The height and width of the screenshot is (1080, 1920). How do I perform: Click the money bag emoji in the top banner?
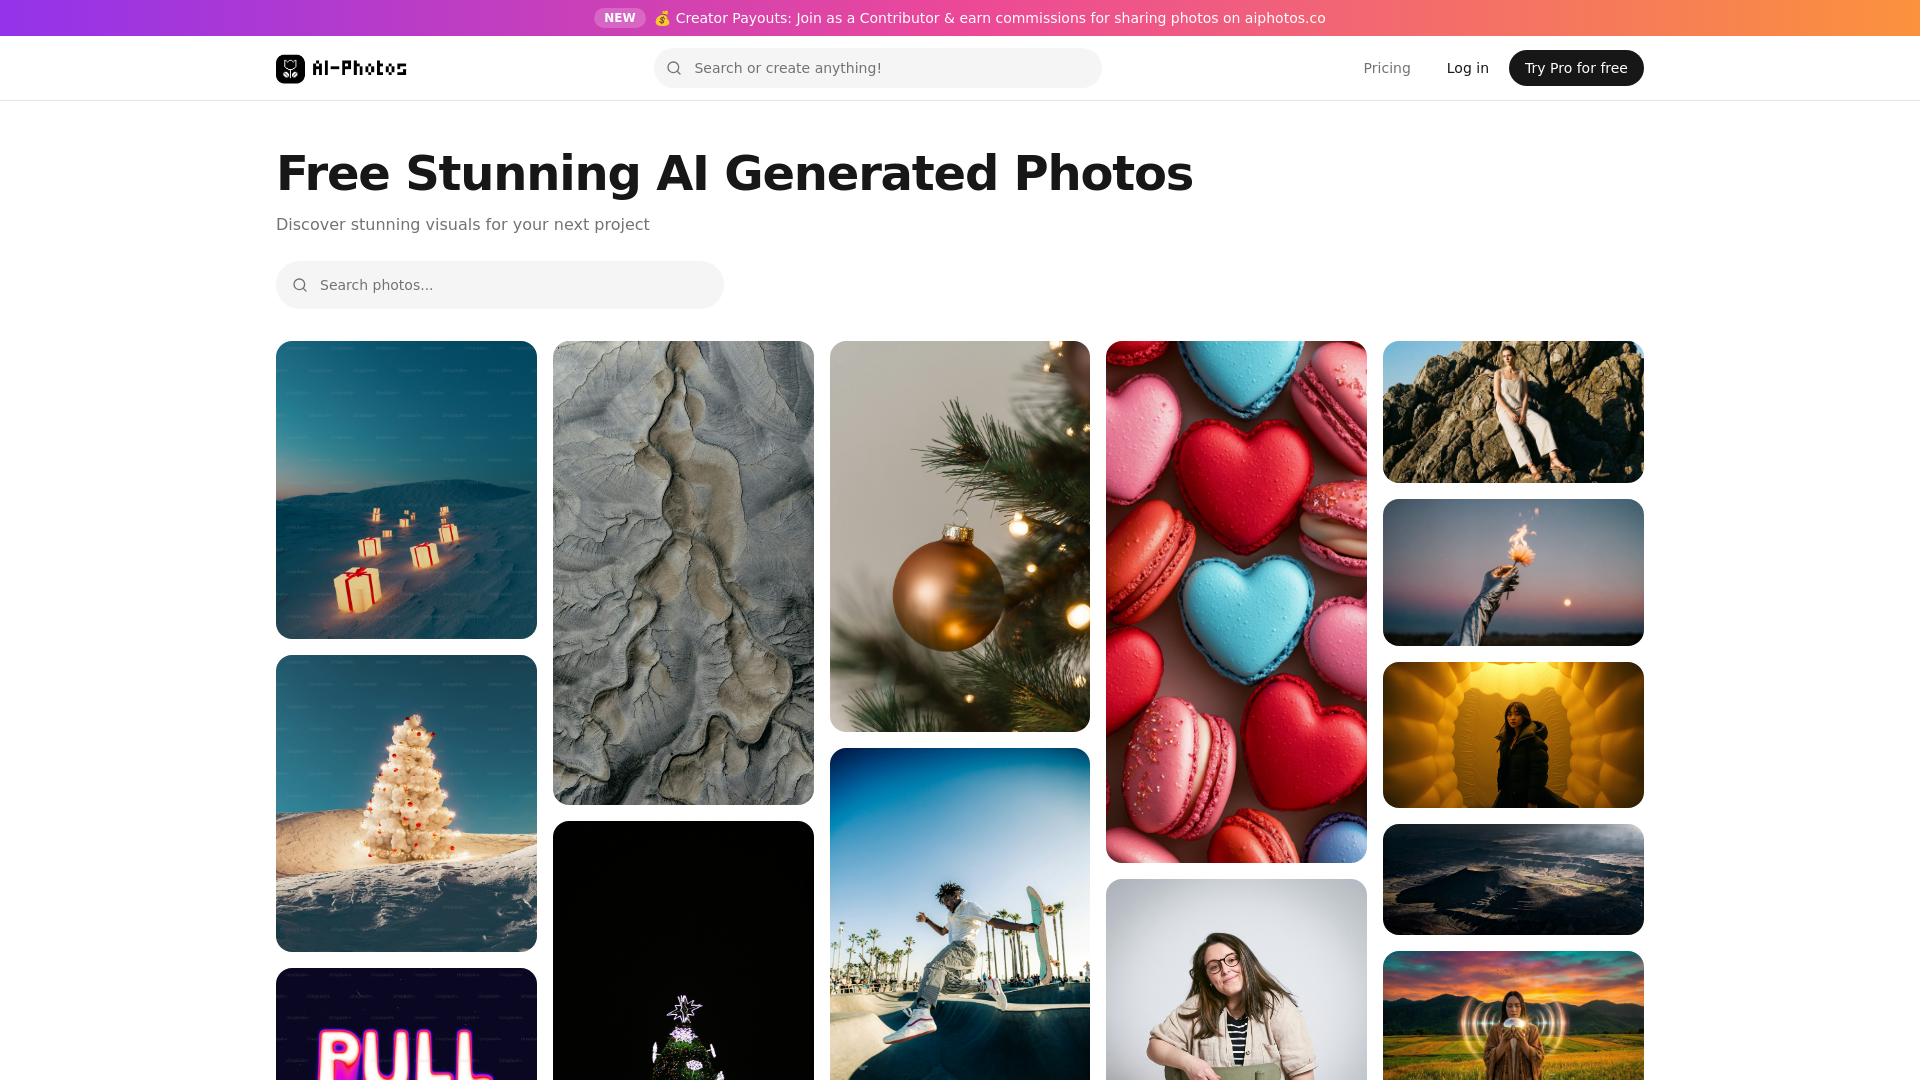coord(662,17)
